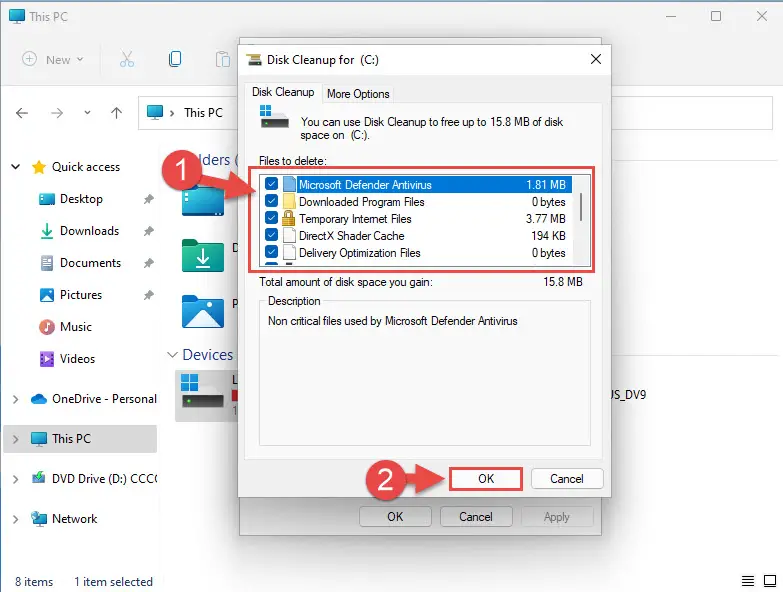
Task: Go up one folder level arrow
Action: click(x=116, y=113)
